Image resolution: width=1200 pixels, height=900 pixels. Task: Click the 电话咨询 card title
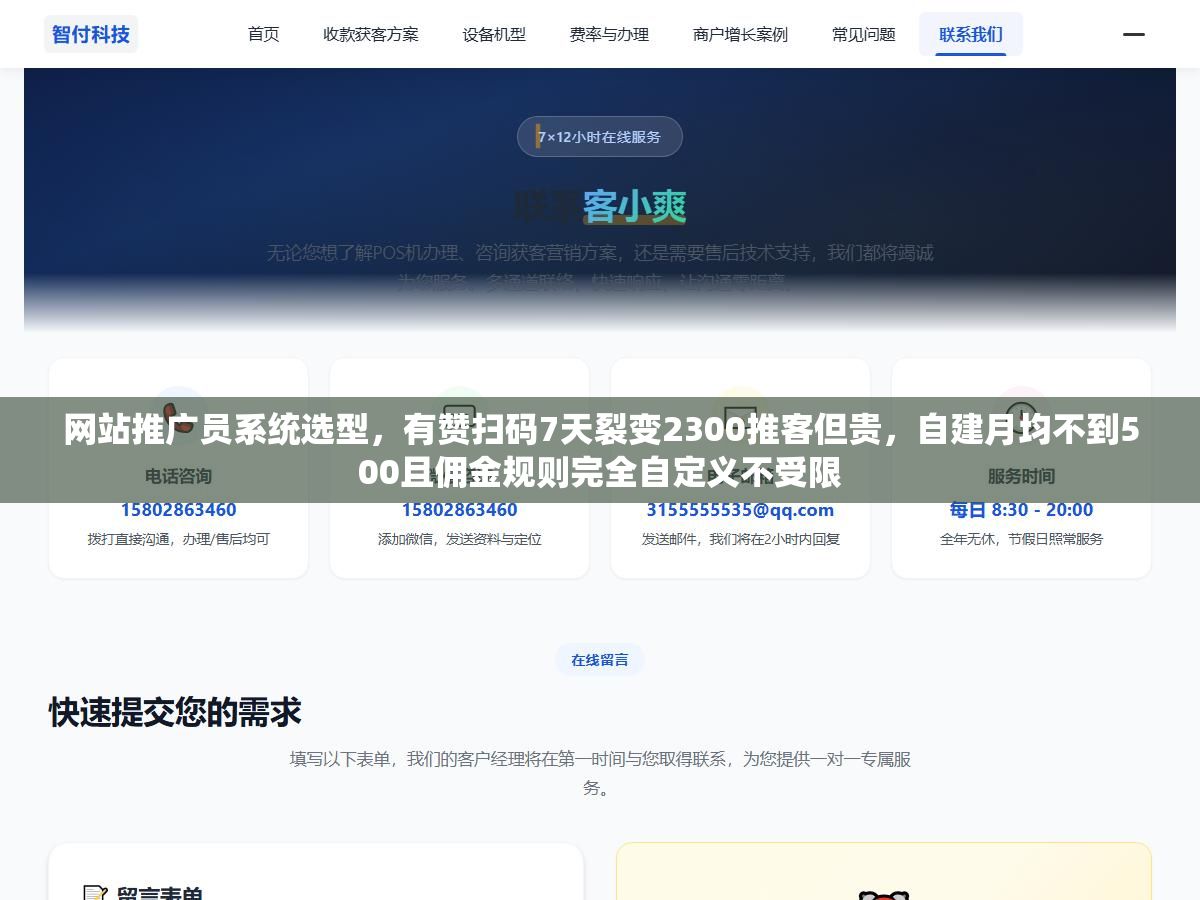click(178, 476)
